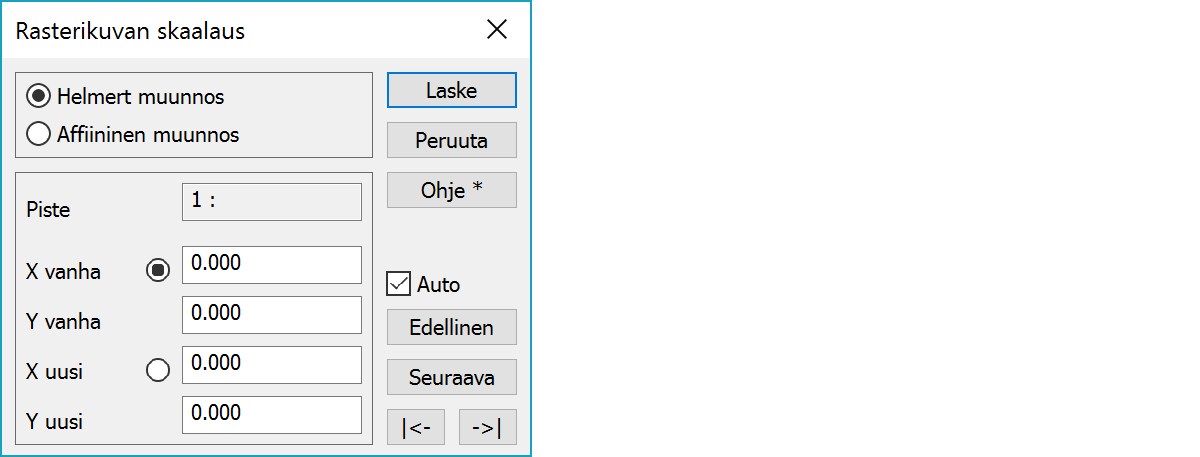Image resolution: width=1200 pixels, height=457 pixels.
Task: Go to previous point with Edellinen
Action: coord(451,327)
